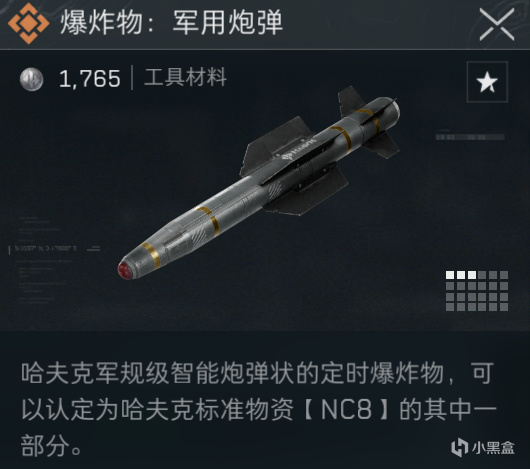Click the 【NC8】 reference in the description
Viewport: 530px width, 469px height.
346,410
